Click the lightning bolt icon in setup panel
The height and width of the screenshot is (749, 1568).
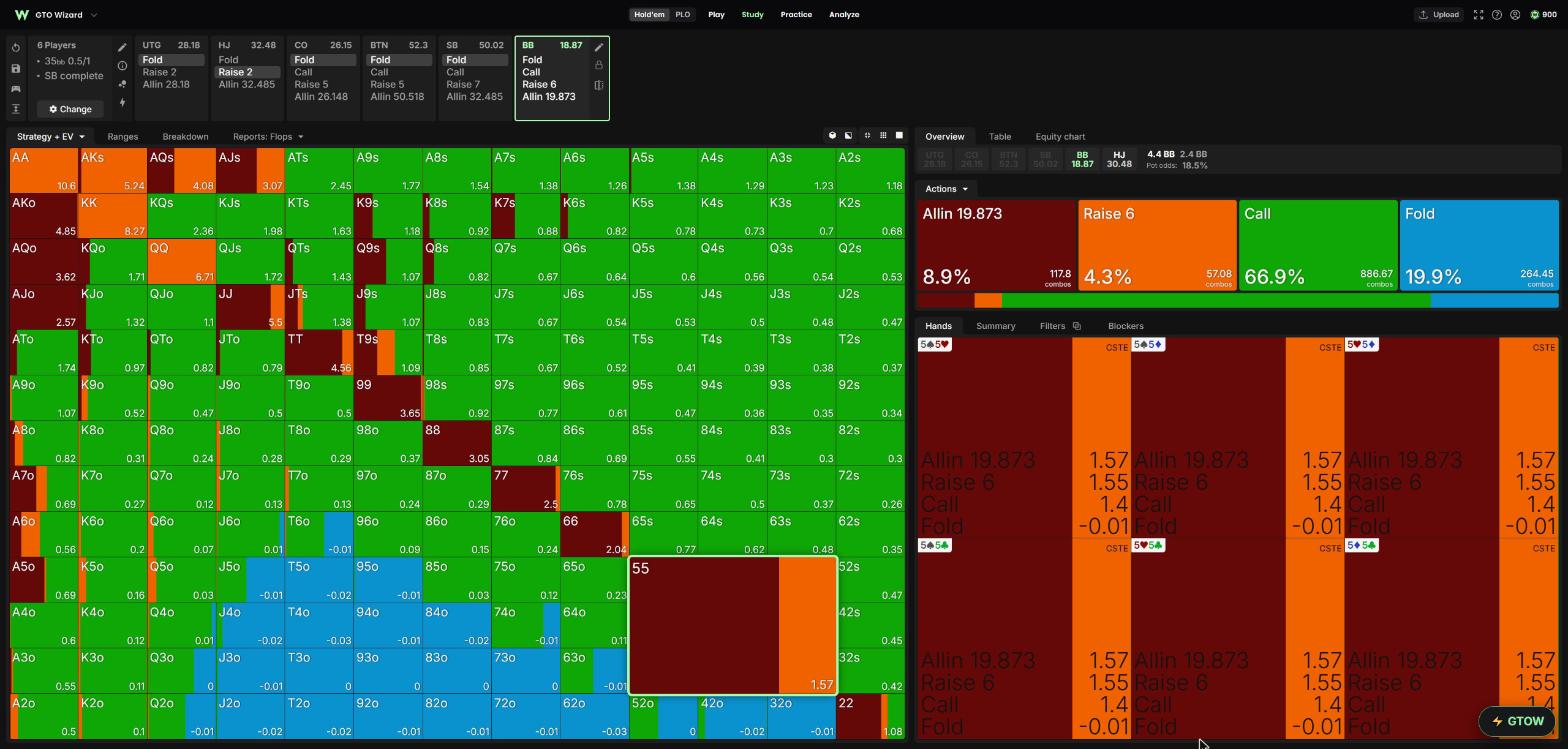tap(122, 103)
